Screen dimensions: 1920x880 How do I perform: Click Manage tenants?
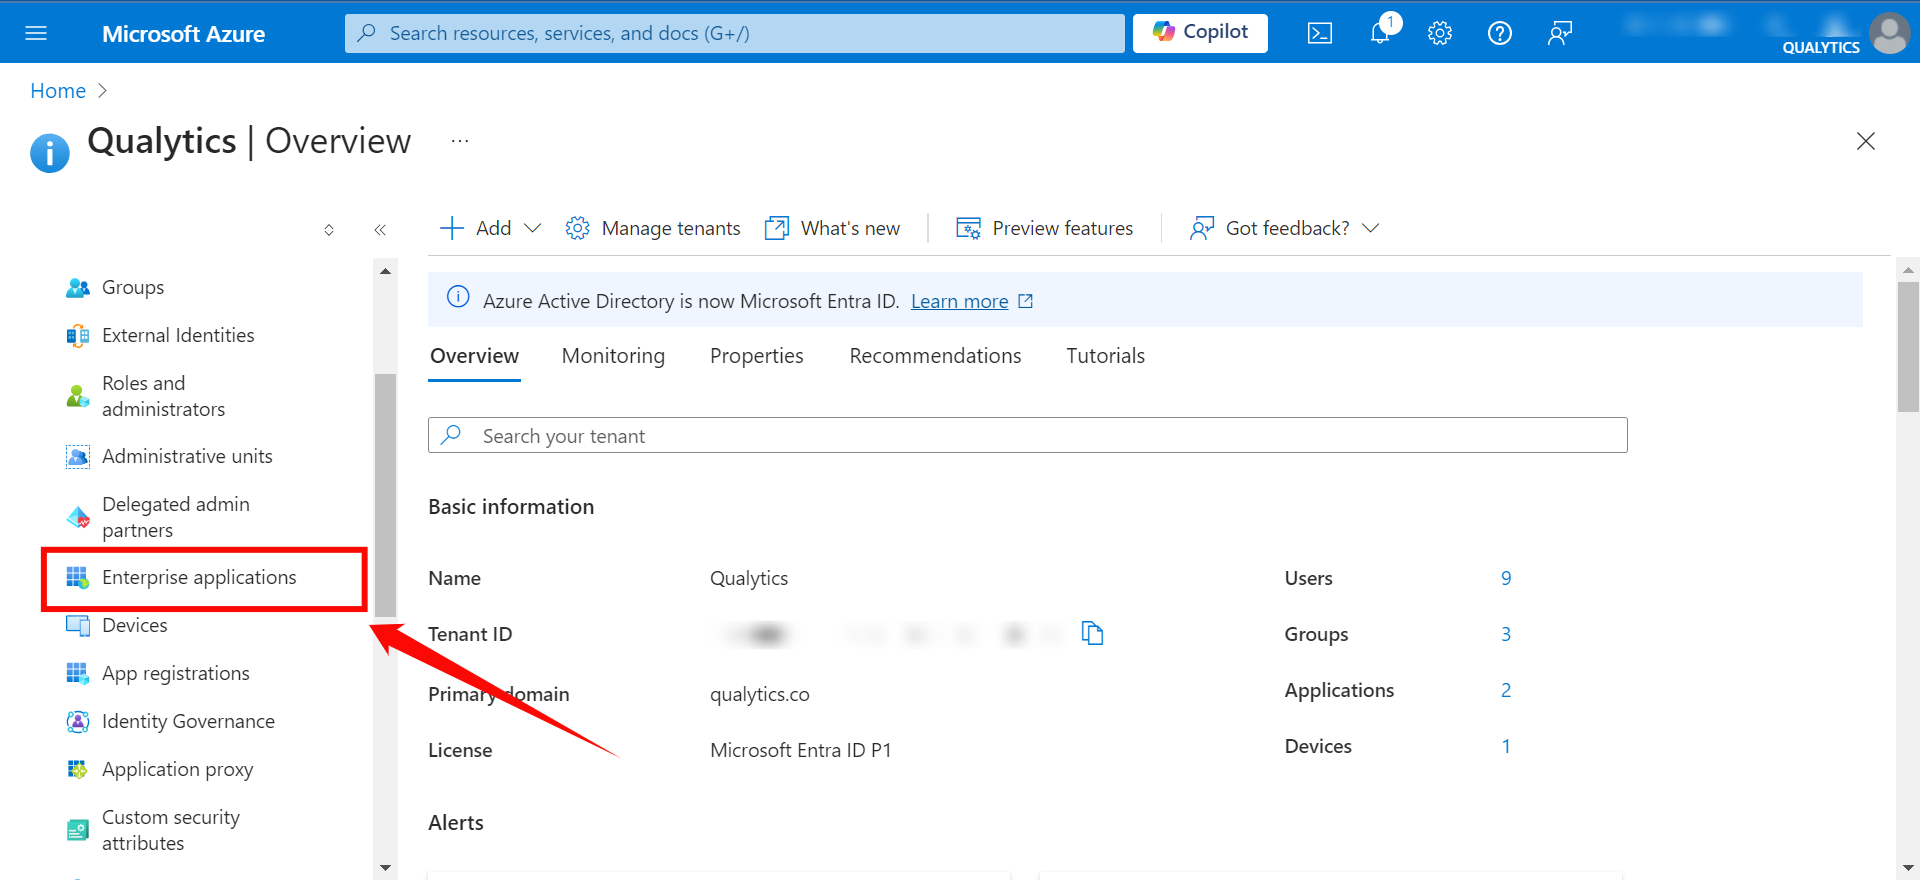pos(653,228)
